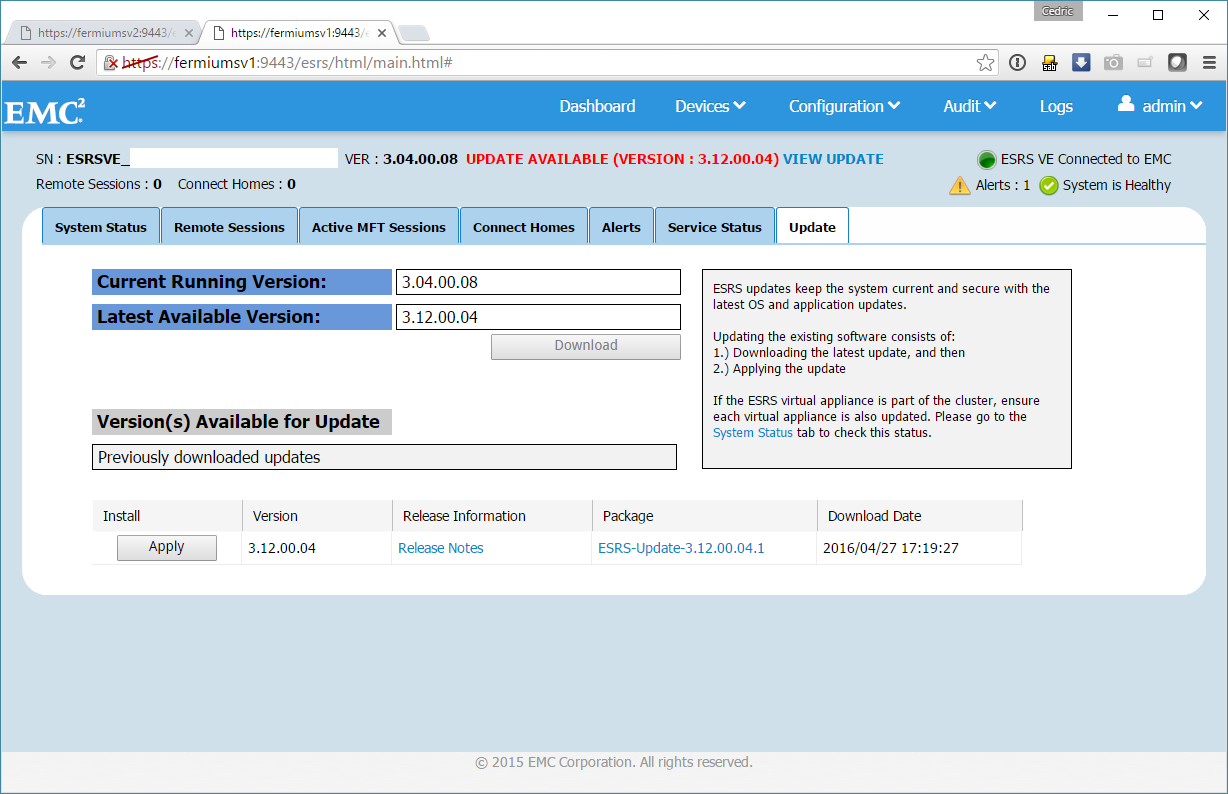The height and width of the screenshot is (794, 1228).
Task: Open Dashboard in the top navigation
Action: coord(597,106)
